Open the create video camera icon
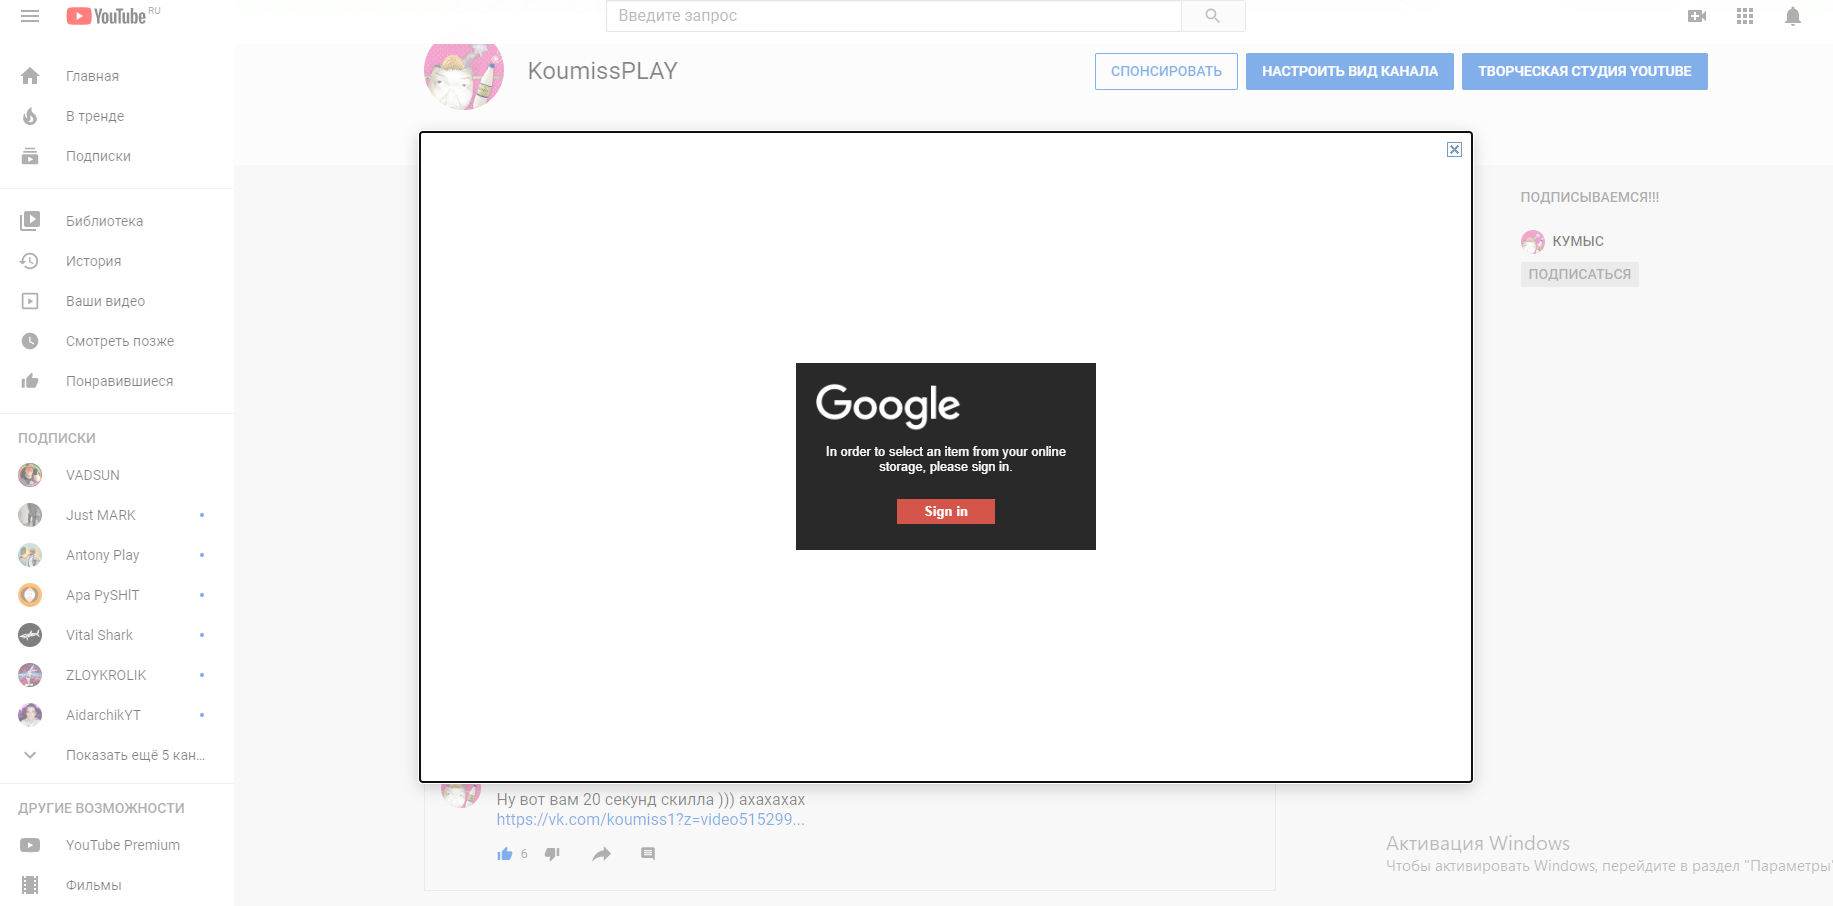1833x906 pixels. 1697,16
